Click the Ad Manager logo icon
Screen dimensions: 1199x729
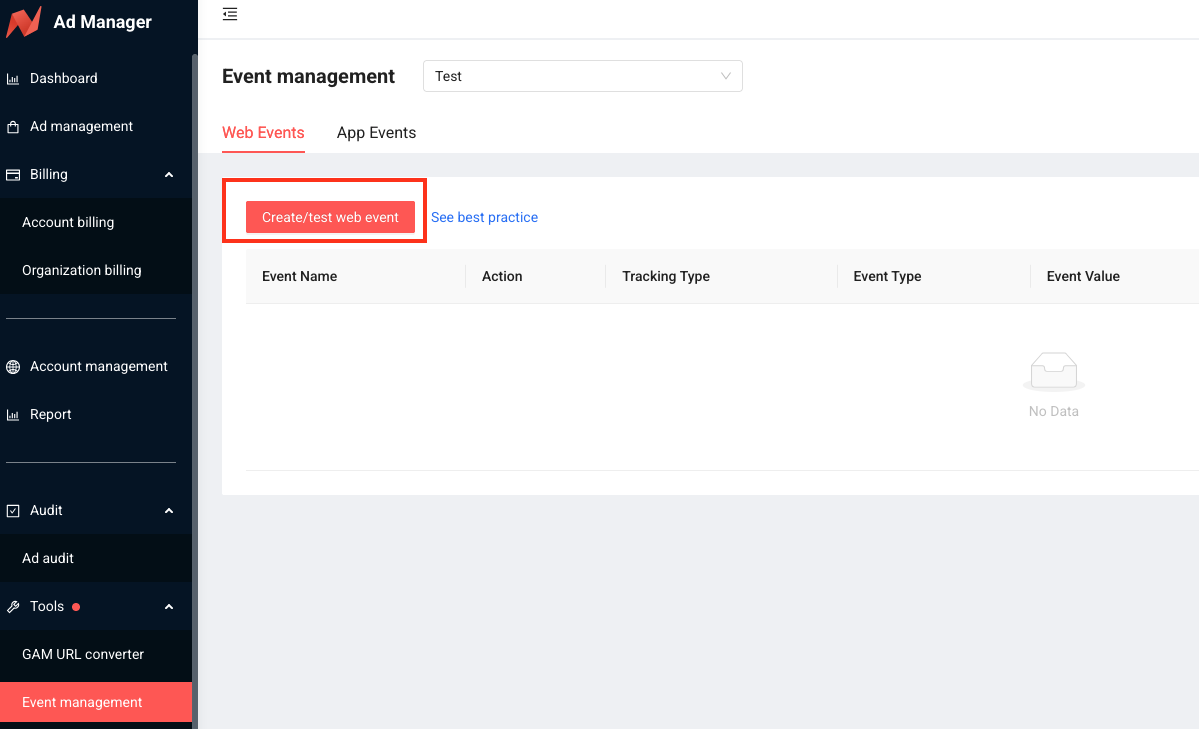(x=24, y=21)
